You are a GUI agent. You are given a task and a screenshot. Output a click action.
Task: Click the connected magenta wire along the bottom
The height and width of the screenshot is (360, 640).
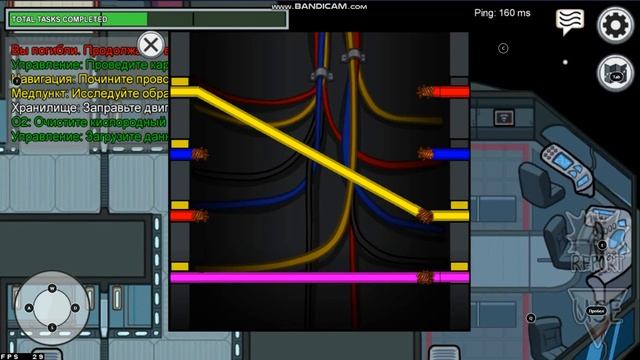pyautogui.click(x=320, y=278)
